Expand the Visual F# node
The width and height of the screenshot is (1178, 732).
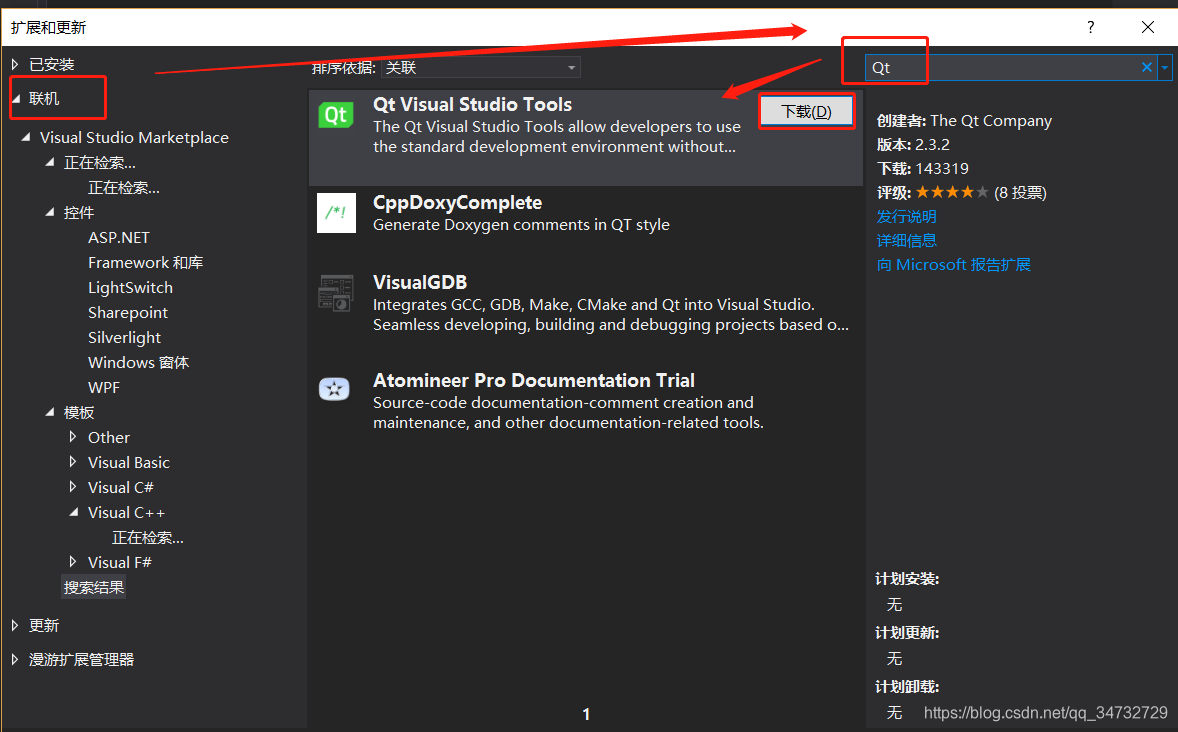tap(73, 561)
